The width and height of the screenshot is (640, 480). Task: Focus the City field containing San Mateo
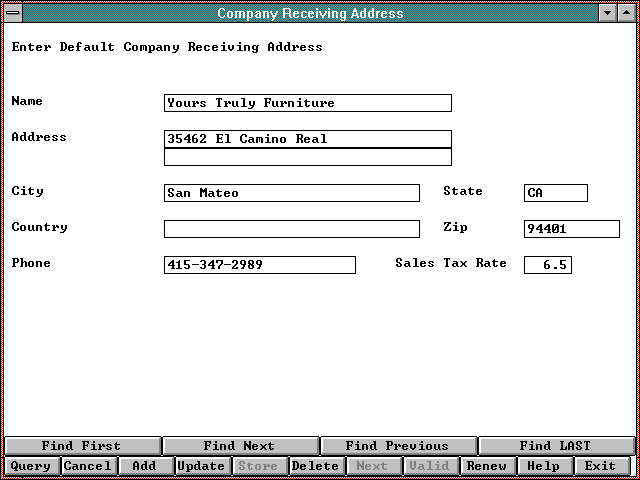pos(291,193)
